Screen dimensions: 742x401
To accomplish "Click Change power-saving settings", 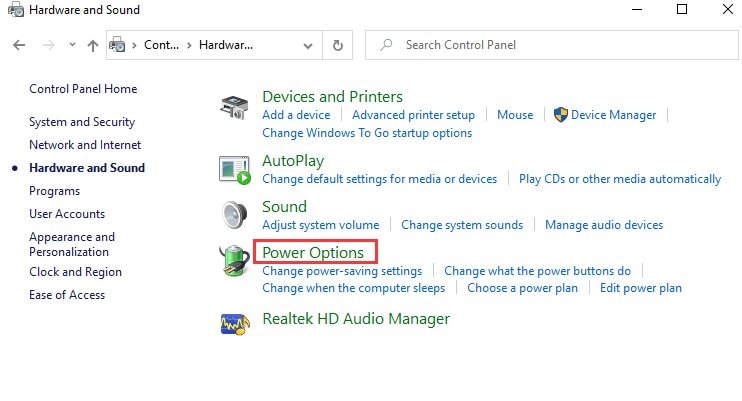I will [342, 271].
